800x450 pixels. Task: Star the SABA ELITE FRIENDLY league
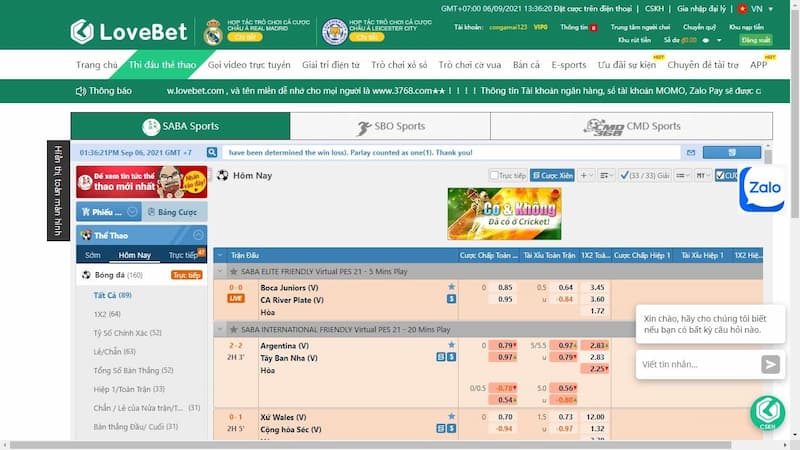(x=234, y=271)
